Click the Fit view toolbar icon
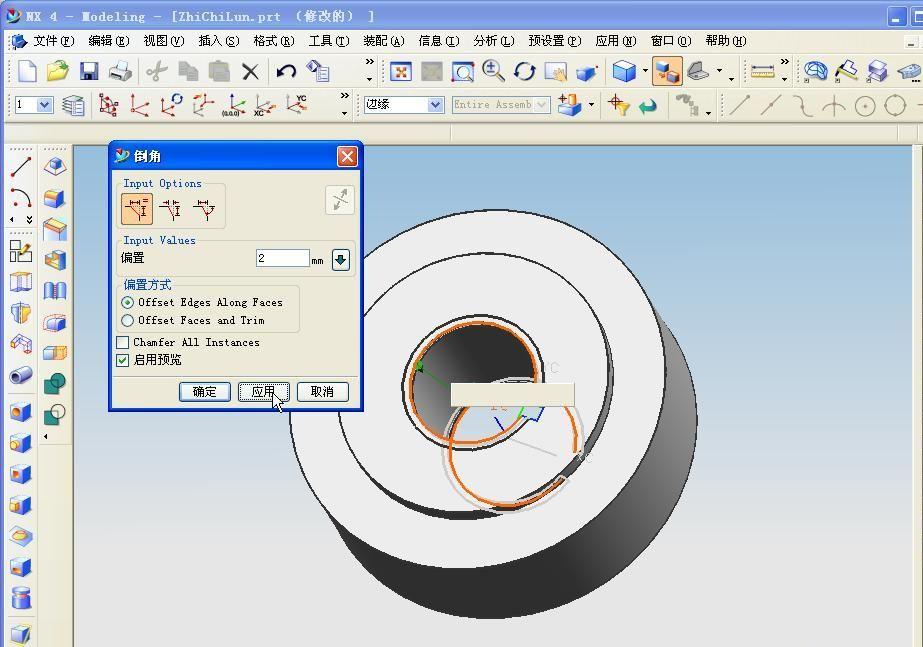The height and width of the screenshot is (647, 923). coord(401,71)
